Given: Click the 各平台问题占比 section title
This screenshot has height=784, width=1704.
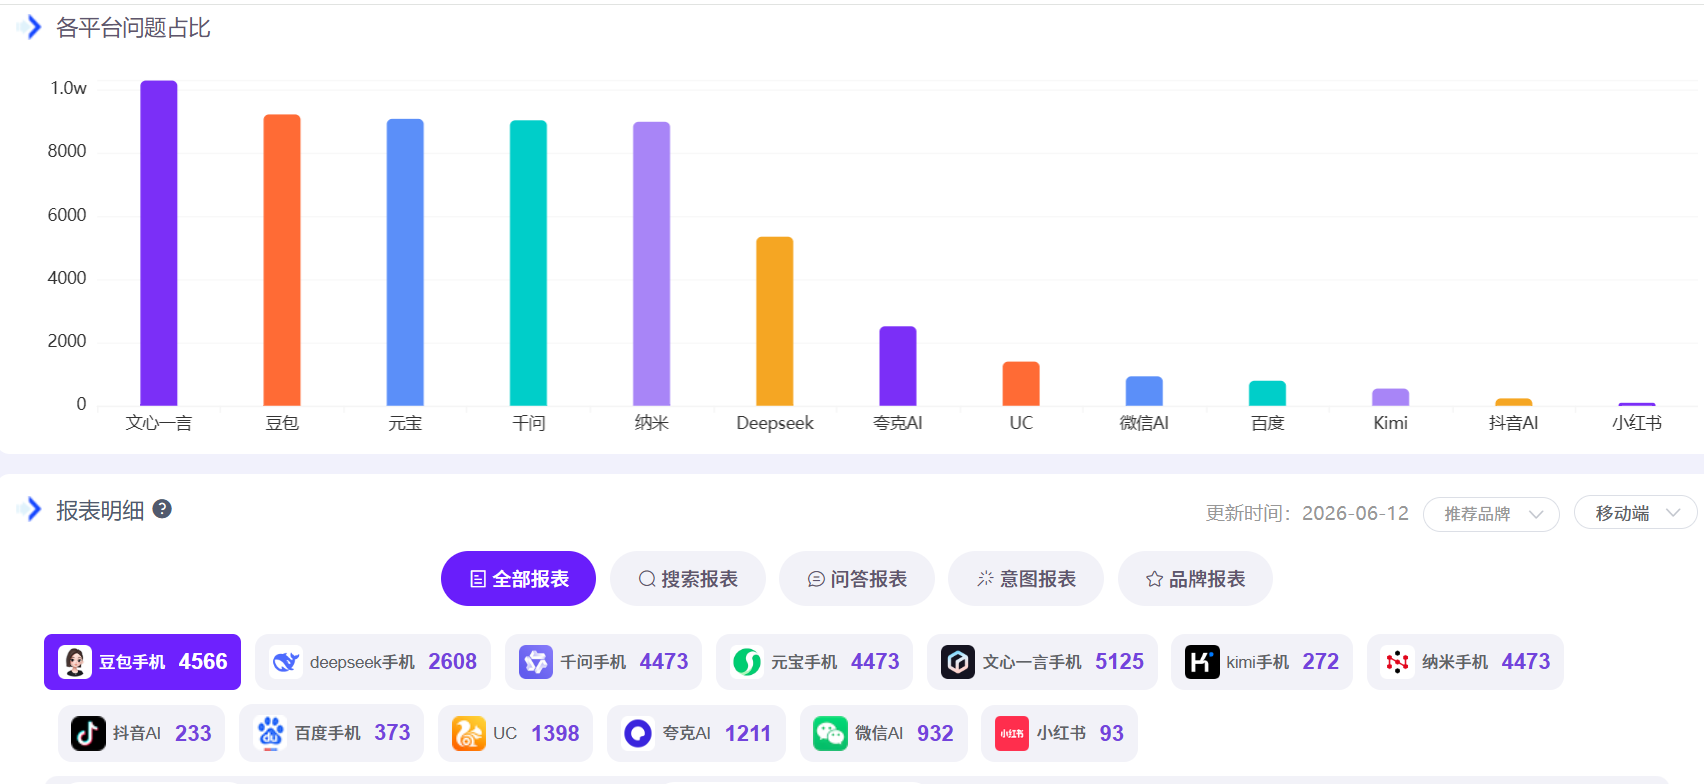Looking at the screenshot, I should coord(133,28).
